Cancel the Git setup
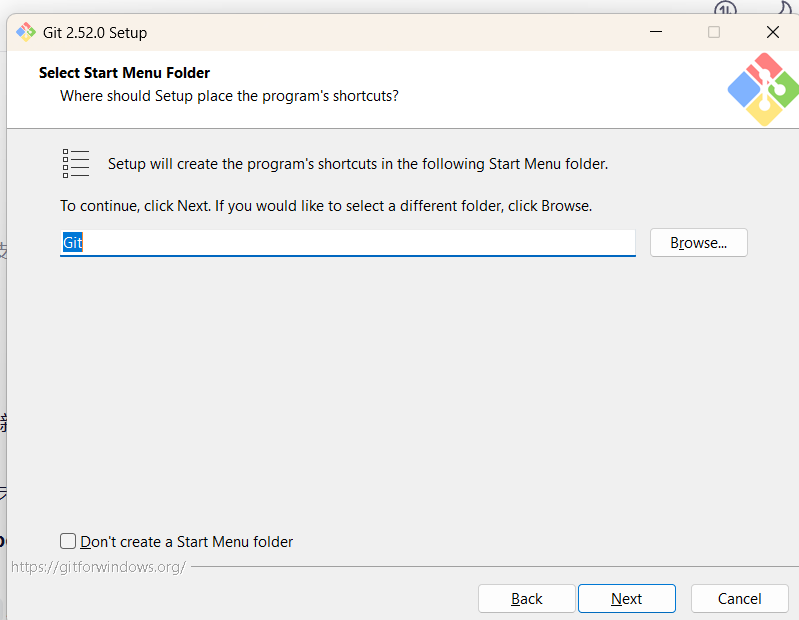 739,599
